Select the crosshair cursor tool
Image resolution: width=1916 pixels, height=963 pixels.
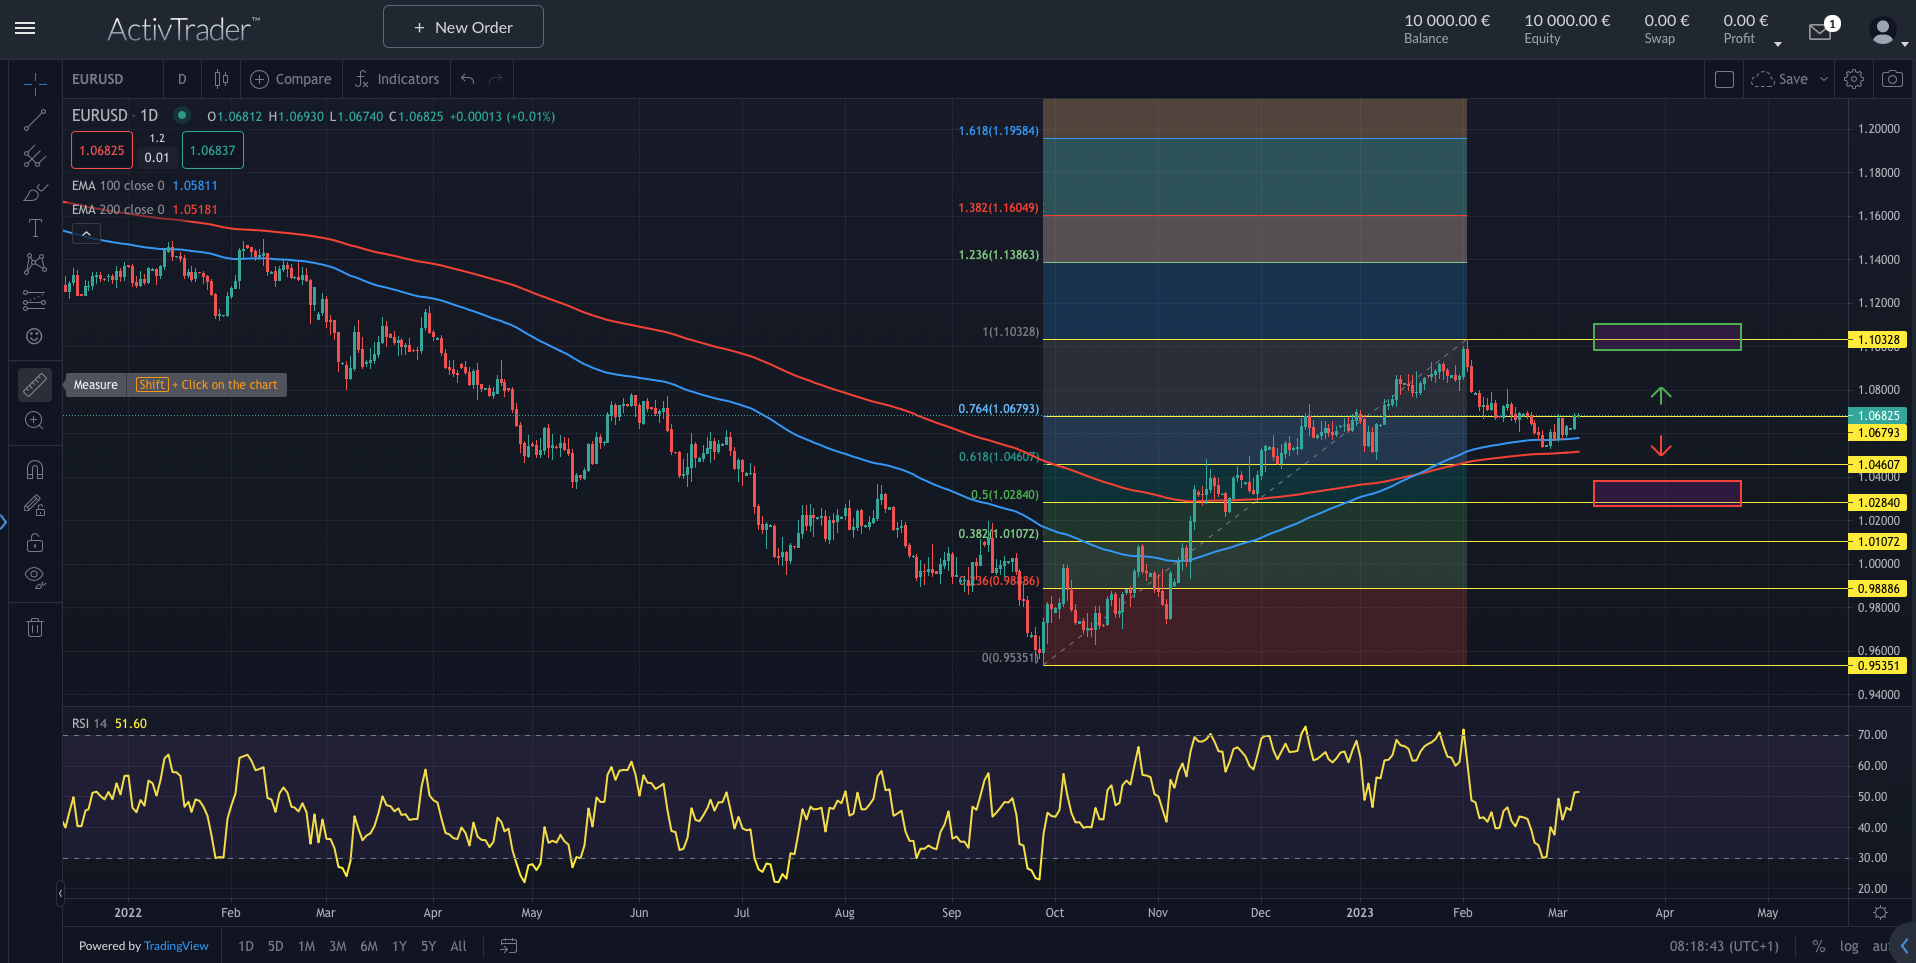[x=35, y=84]
